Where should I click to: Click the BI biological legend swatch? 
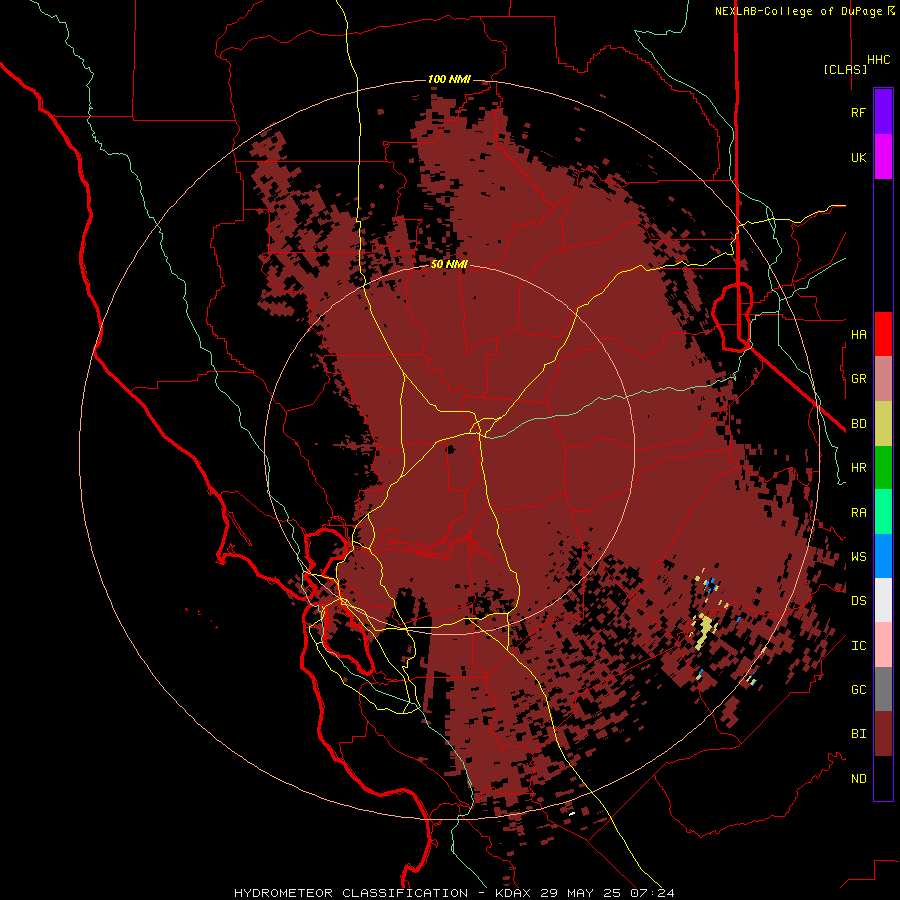(883, 734)
